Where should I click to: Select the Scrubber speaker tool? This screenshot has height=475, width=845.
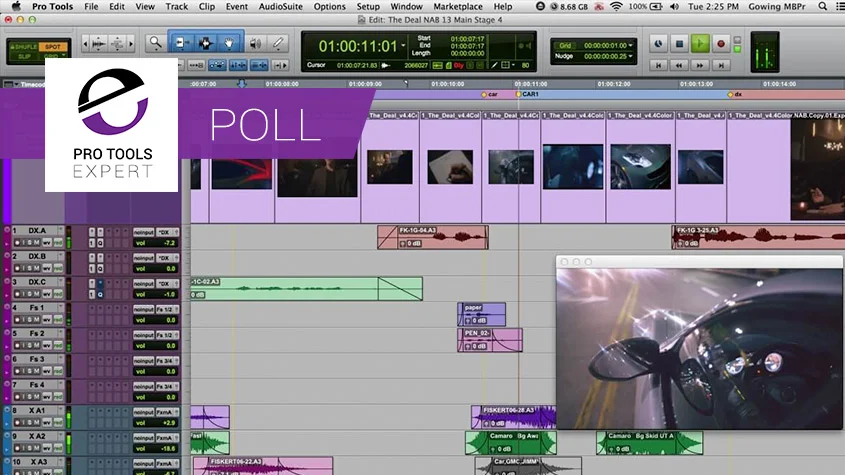(255, 43)
